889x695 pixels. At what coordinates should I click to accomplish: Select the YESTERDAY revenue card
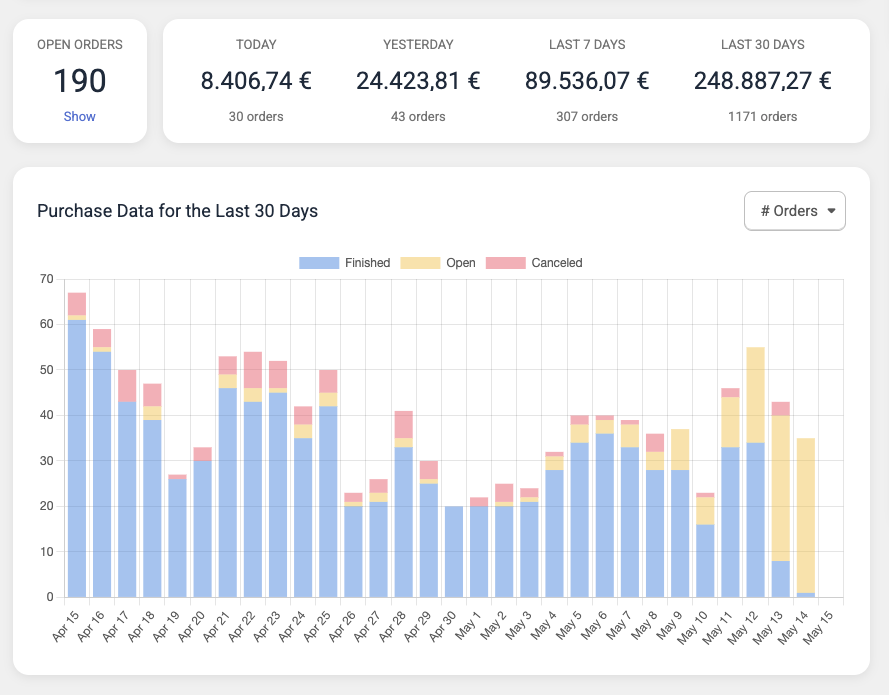click(x=418, y=80)
